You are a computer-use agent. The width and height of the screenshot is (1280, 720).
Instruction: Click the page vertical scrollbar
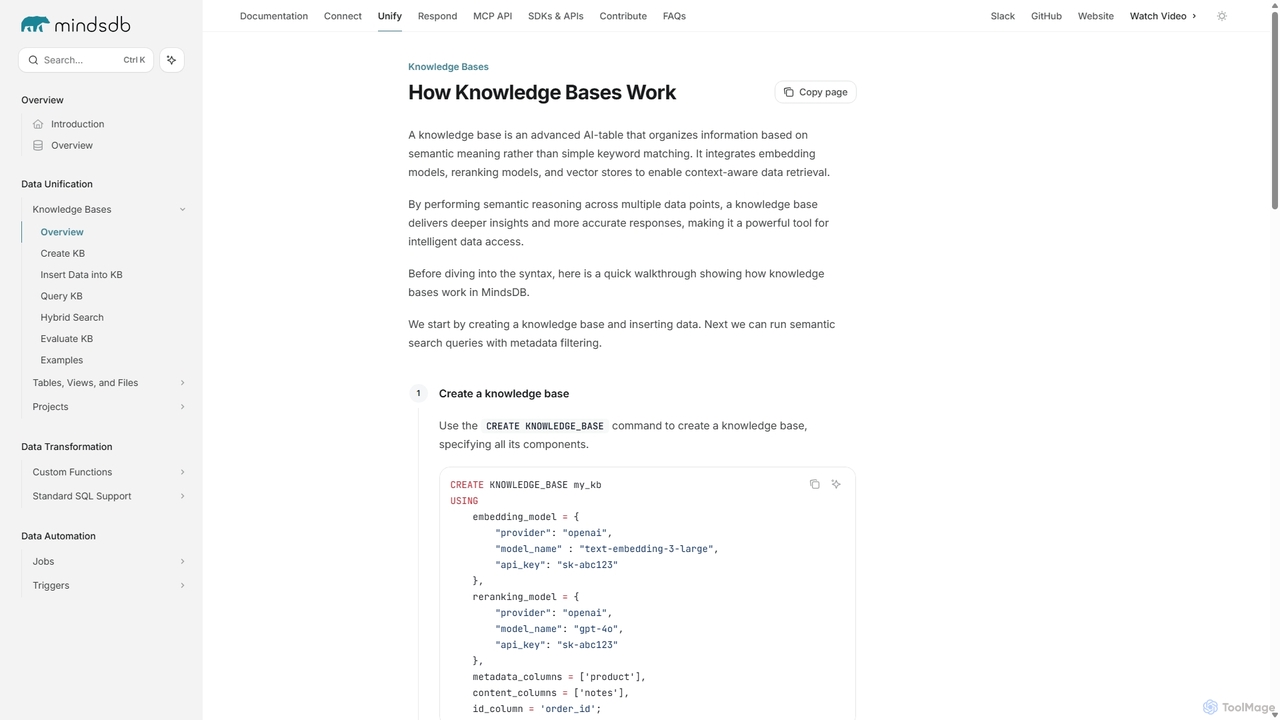tap(1274, 110)
